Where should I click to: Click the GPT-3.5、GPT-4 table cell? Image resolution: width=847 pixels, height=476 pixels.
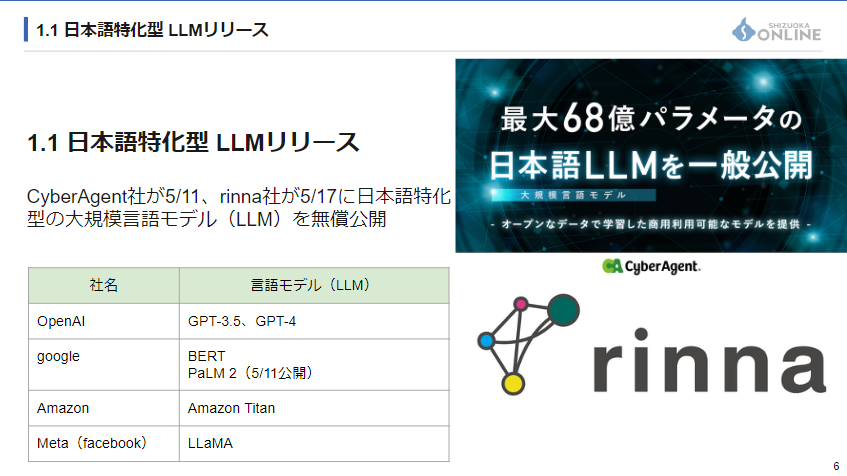[x=312, y=321]
